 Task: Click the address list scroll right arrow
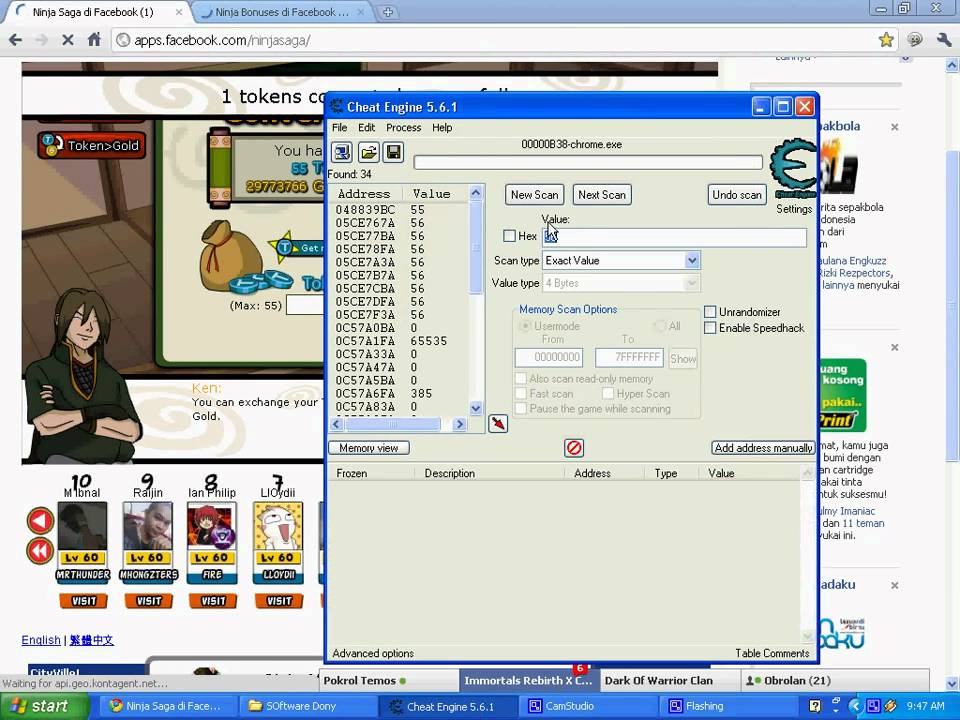tap(460, 424)
